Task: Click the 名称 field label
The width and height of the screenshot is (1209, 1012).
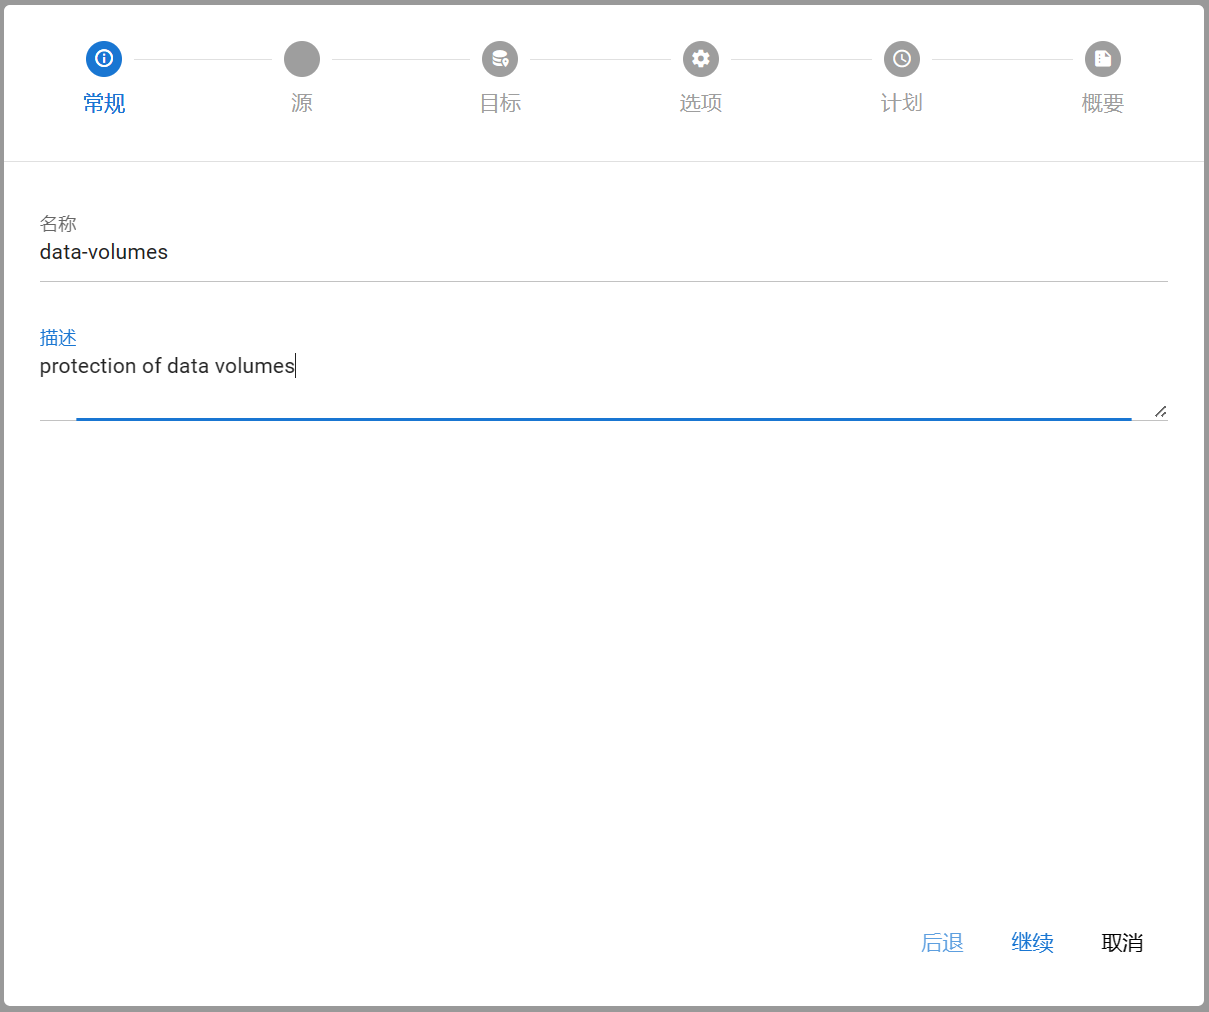Action: tap(58, 224)
